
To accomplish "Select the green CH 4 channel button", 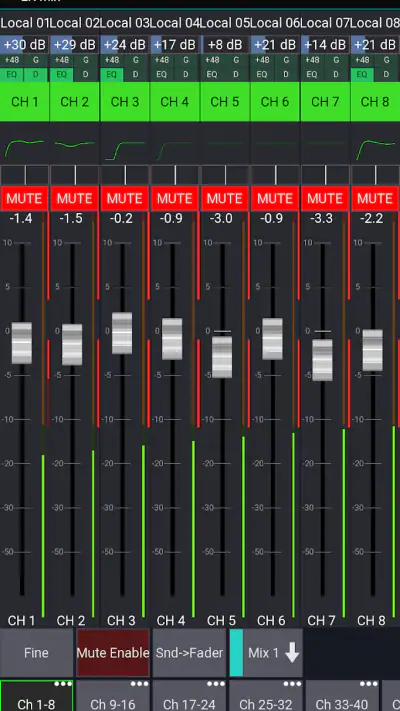I will [x=175, y=102].
